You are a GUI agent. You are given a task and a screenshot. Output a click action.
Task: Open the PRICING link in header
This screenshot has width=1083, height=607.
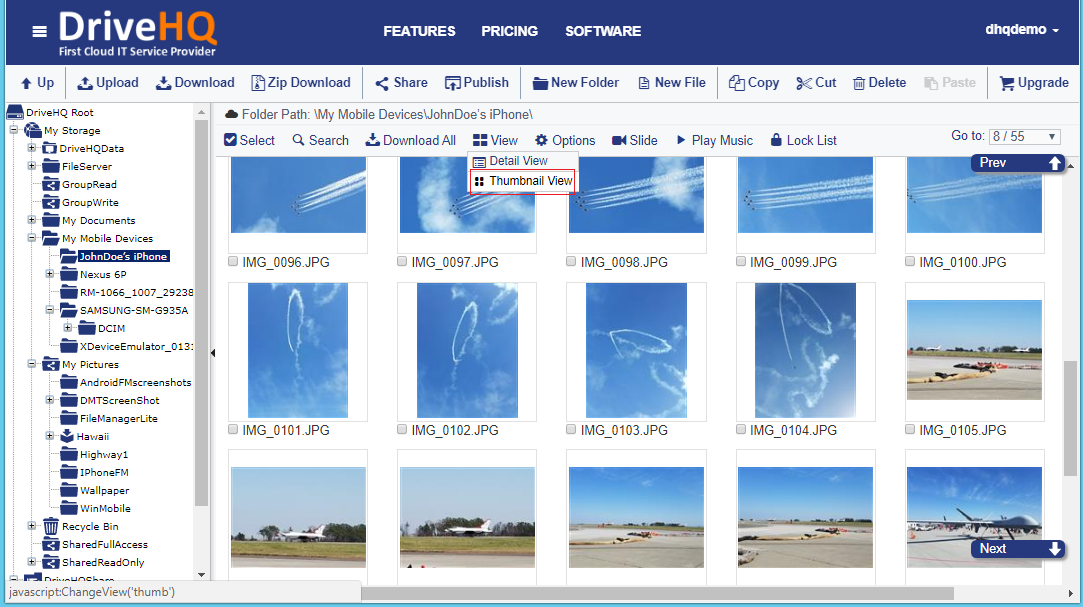509,31
